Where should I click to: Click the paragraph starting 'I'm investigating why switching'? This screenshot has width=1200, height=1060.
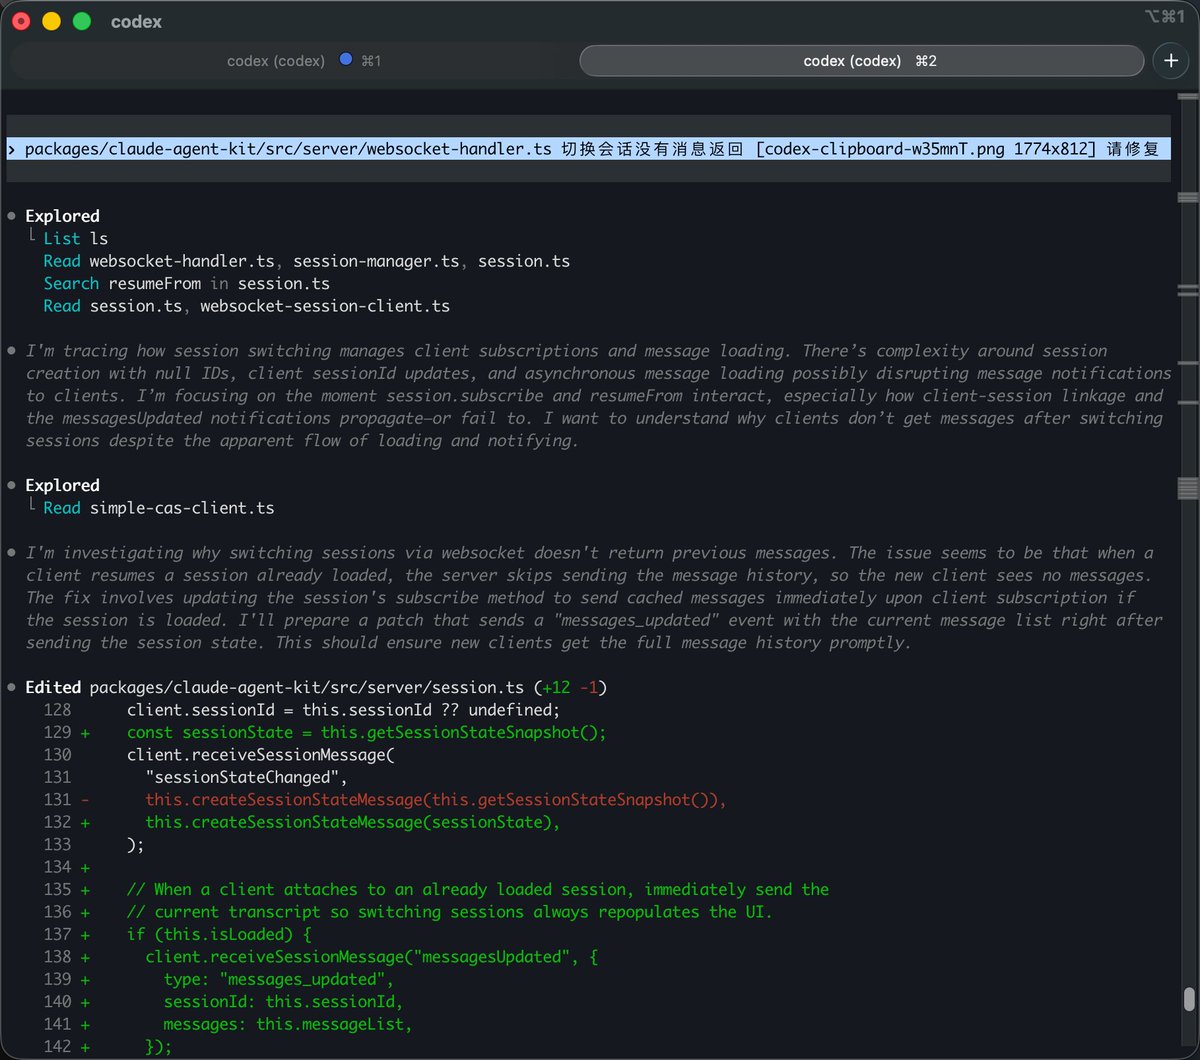[594, 598]
